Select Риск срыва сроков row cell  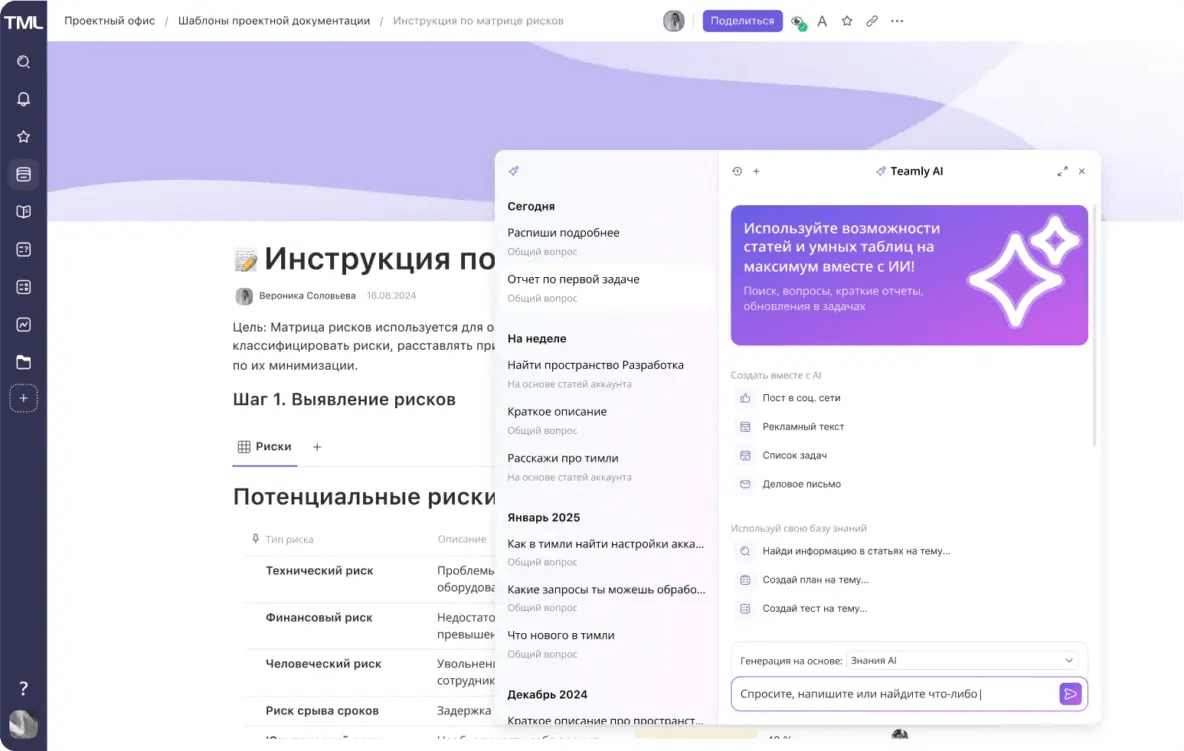322,710
